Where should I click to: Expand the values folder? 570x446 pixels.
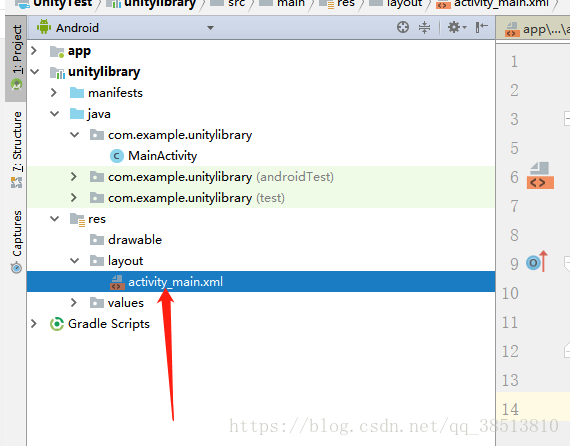click(x=74, y=302)
